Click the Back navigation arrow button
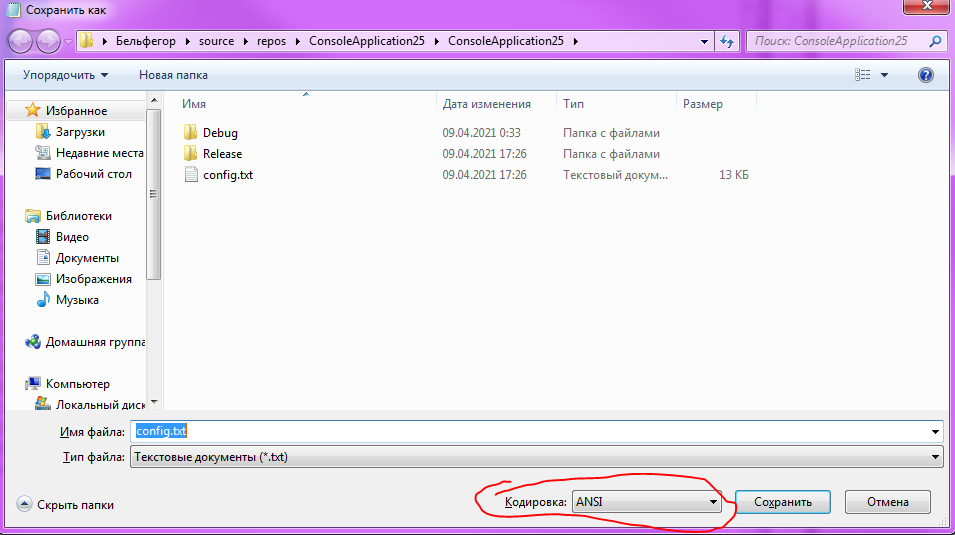 [20, 41]
